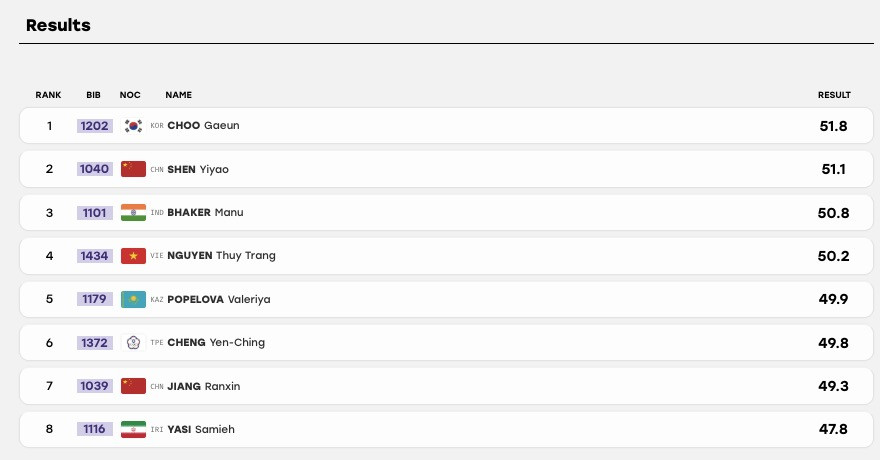The image size is (880, 460).
Task: Click the Vietnam flag icon
Action: [133, 256]
